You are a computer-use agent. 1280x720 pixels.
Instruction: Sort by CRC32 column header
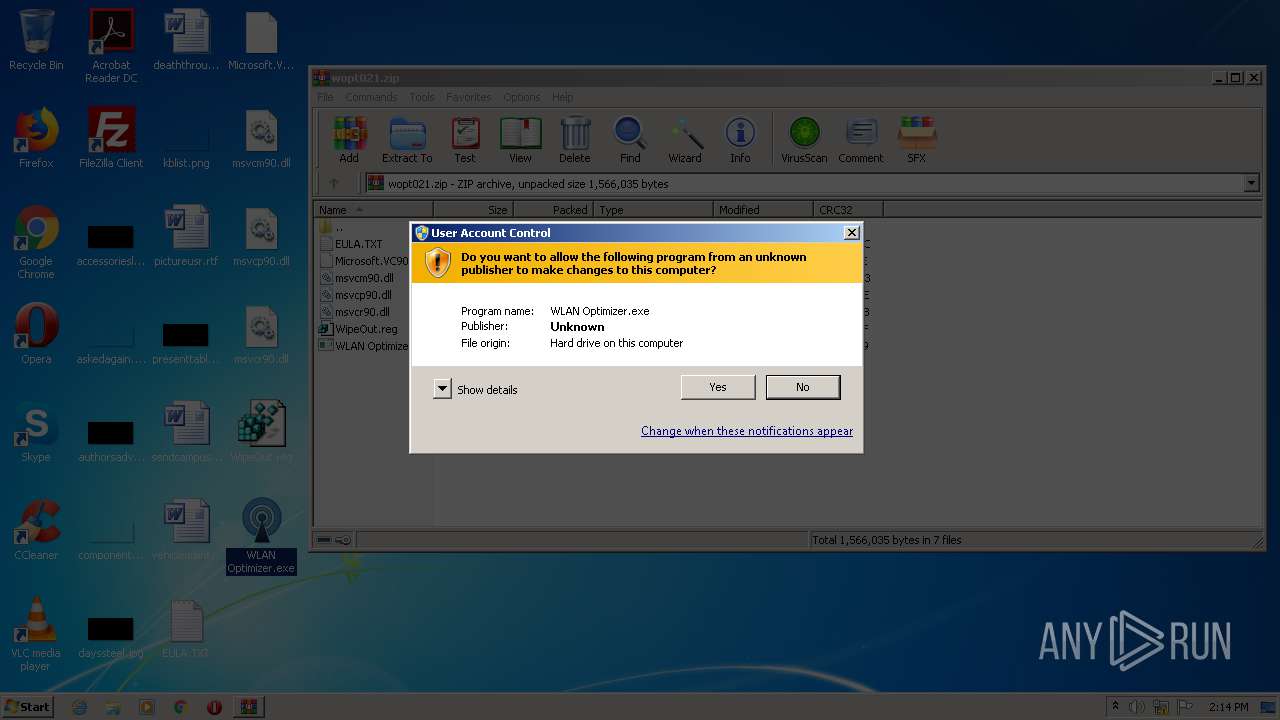(x=848, y=209)
